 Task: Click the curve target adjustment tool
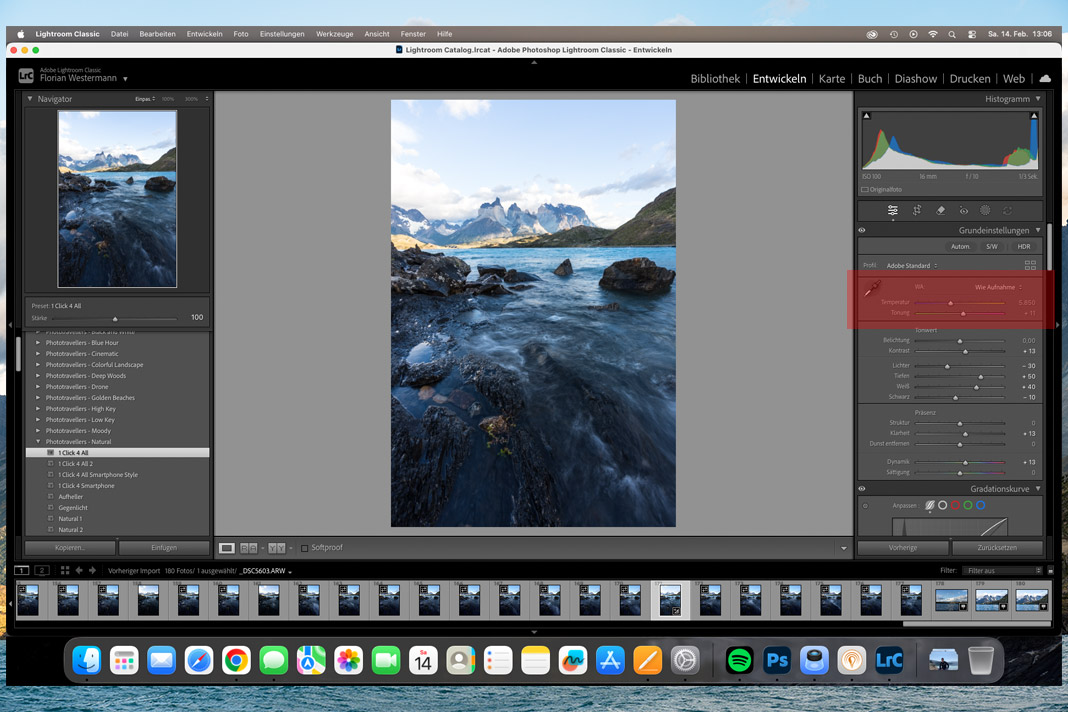click(865, 506)
